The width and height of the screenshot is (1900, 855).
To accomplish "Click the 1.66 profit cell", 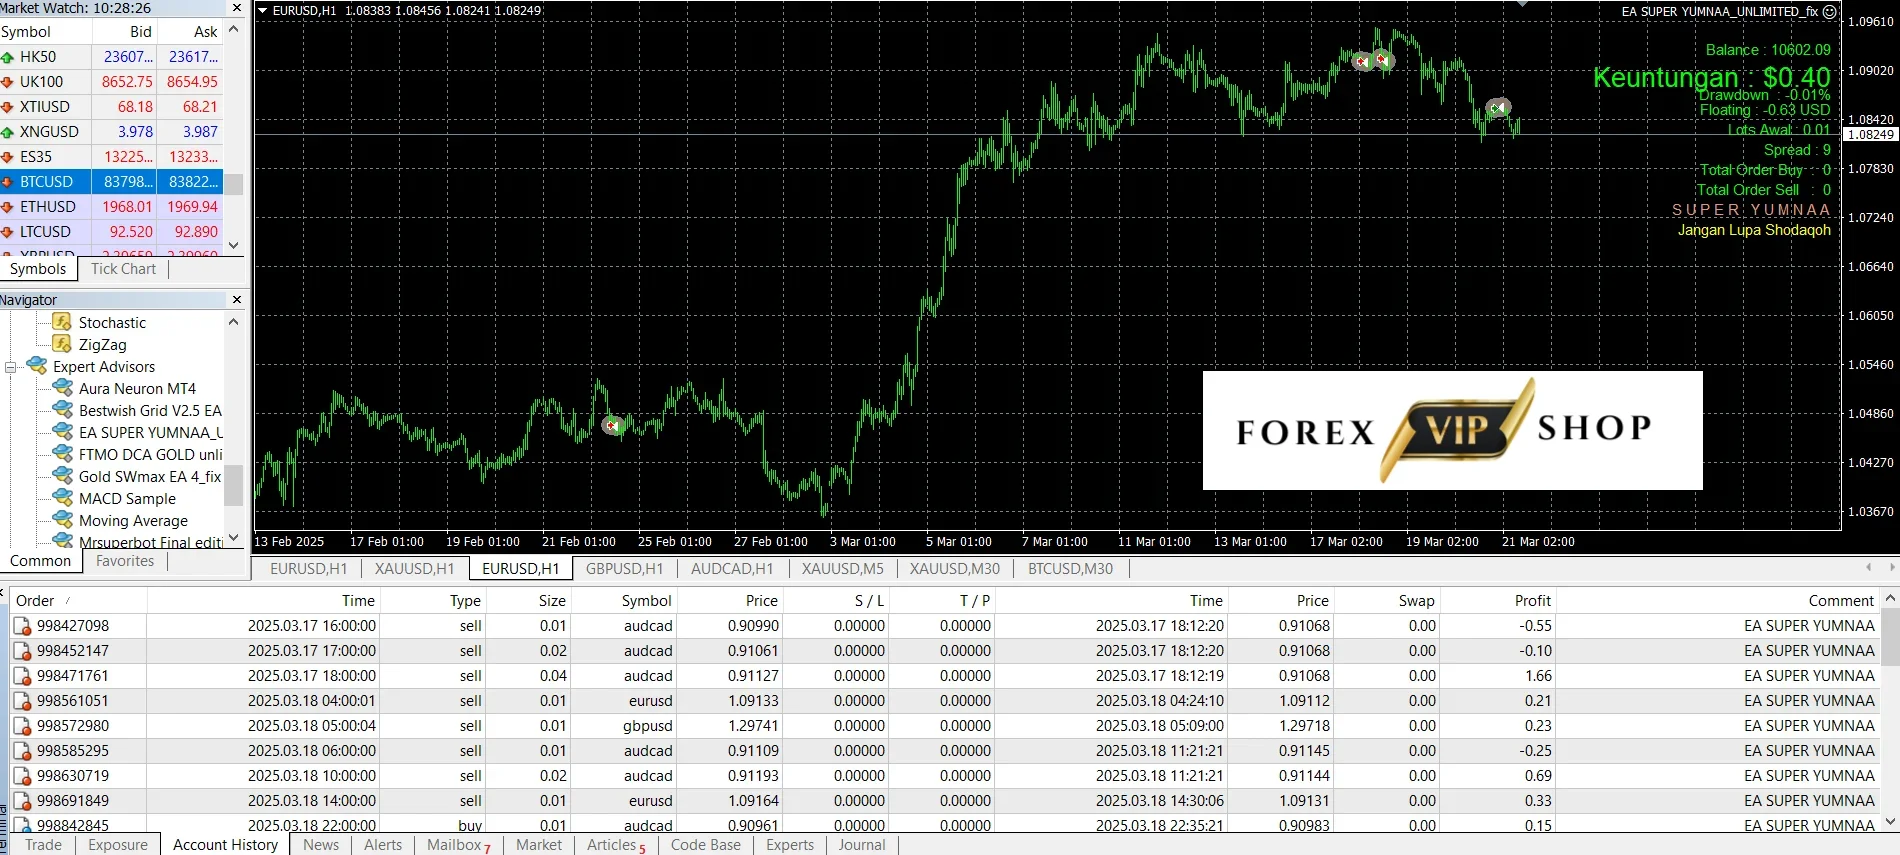I will [1497, 676].
